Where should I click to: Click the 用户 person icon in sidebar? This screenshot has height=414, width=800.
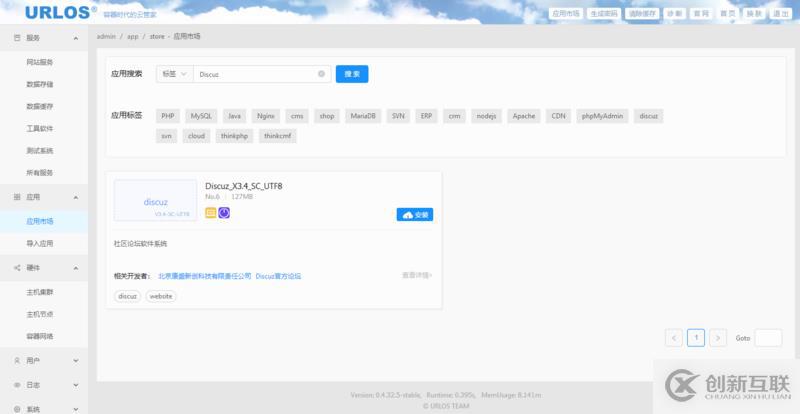tap(17, 360)
